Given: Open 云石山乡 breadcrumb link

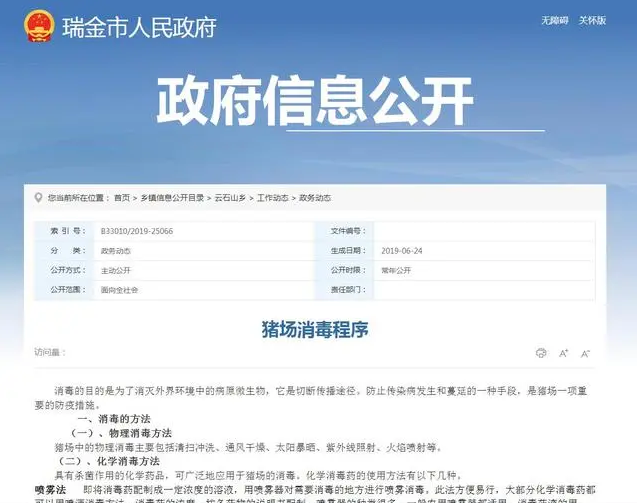Looking at the screenshot, I should click(x=230, y=198).
